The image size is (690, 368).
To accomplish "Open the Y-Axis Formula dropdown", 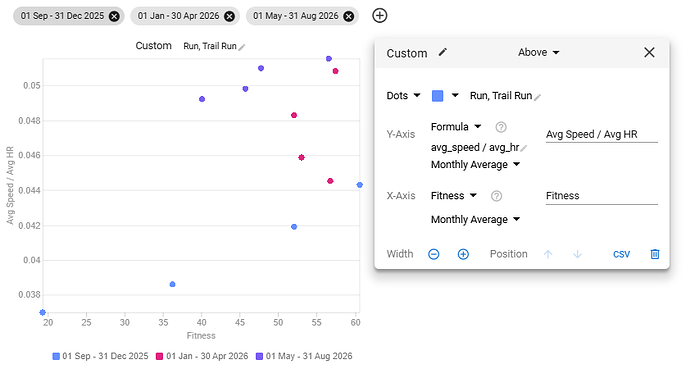I will pos(456,127).
